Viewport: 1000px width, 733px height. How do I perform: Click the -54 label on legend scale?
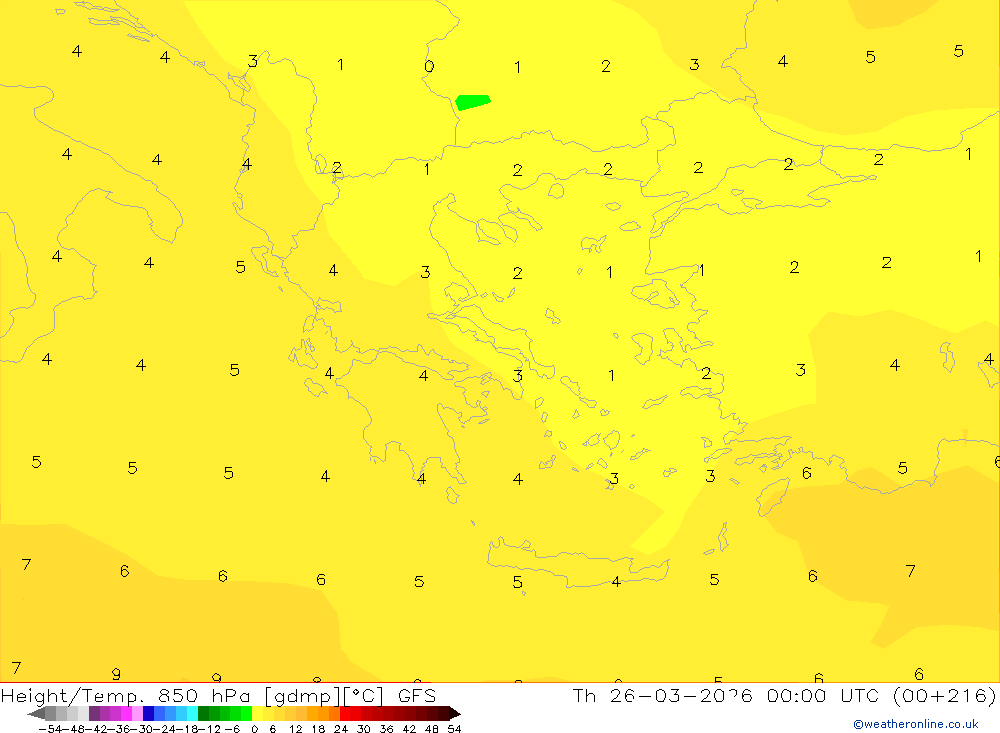coord(50,729)
